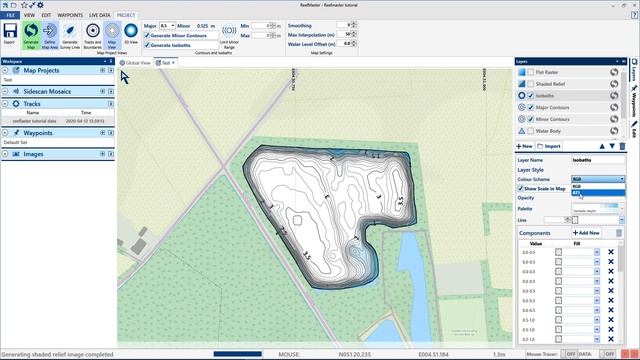The height and width of the screenshot is (360, 640).
Task: Open the Line style dropdown arrow
Action: tap(622, 220)
